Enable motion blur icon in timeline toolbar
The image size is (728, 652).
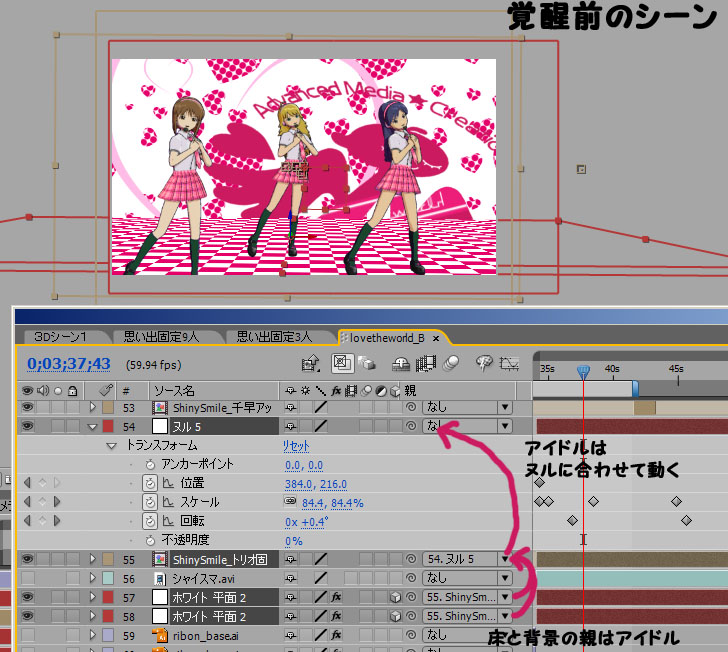pyautogui.click(x=451, y=364)
